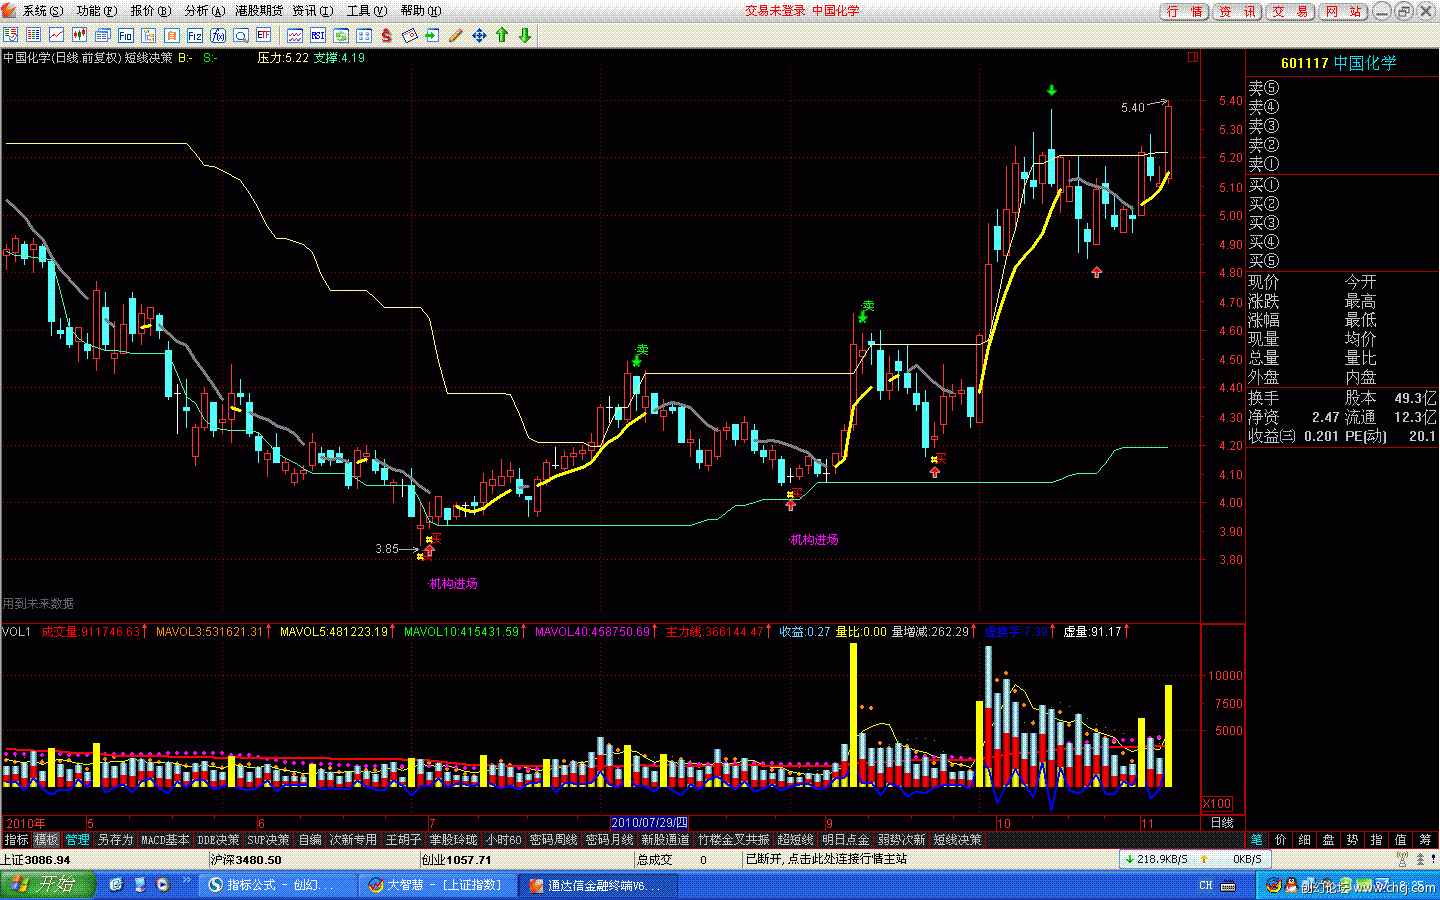
Task: Apply the MACD基本 template tab
Action: [x=165, y=840]
